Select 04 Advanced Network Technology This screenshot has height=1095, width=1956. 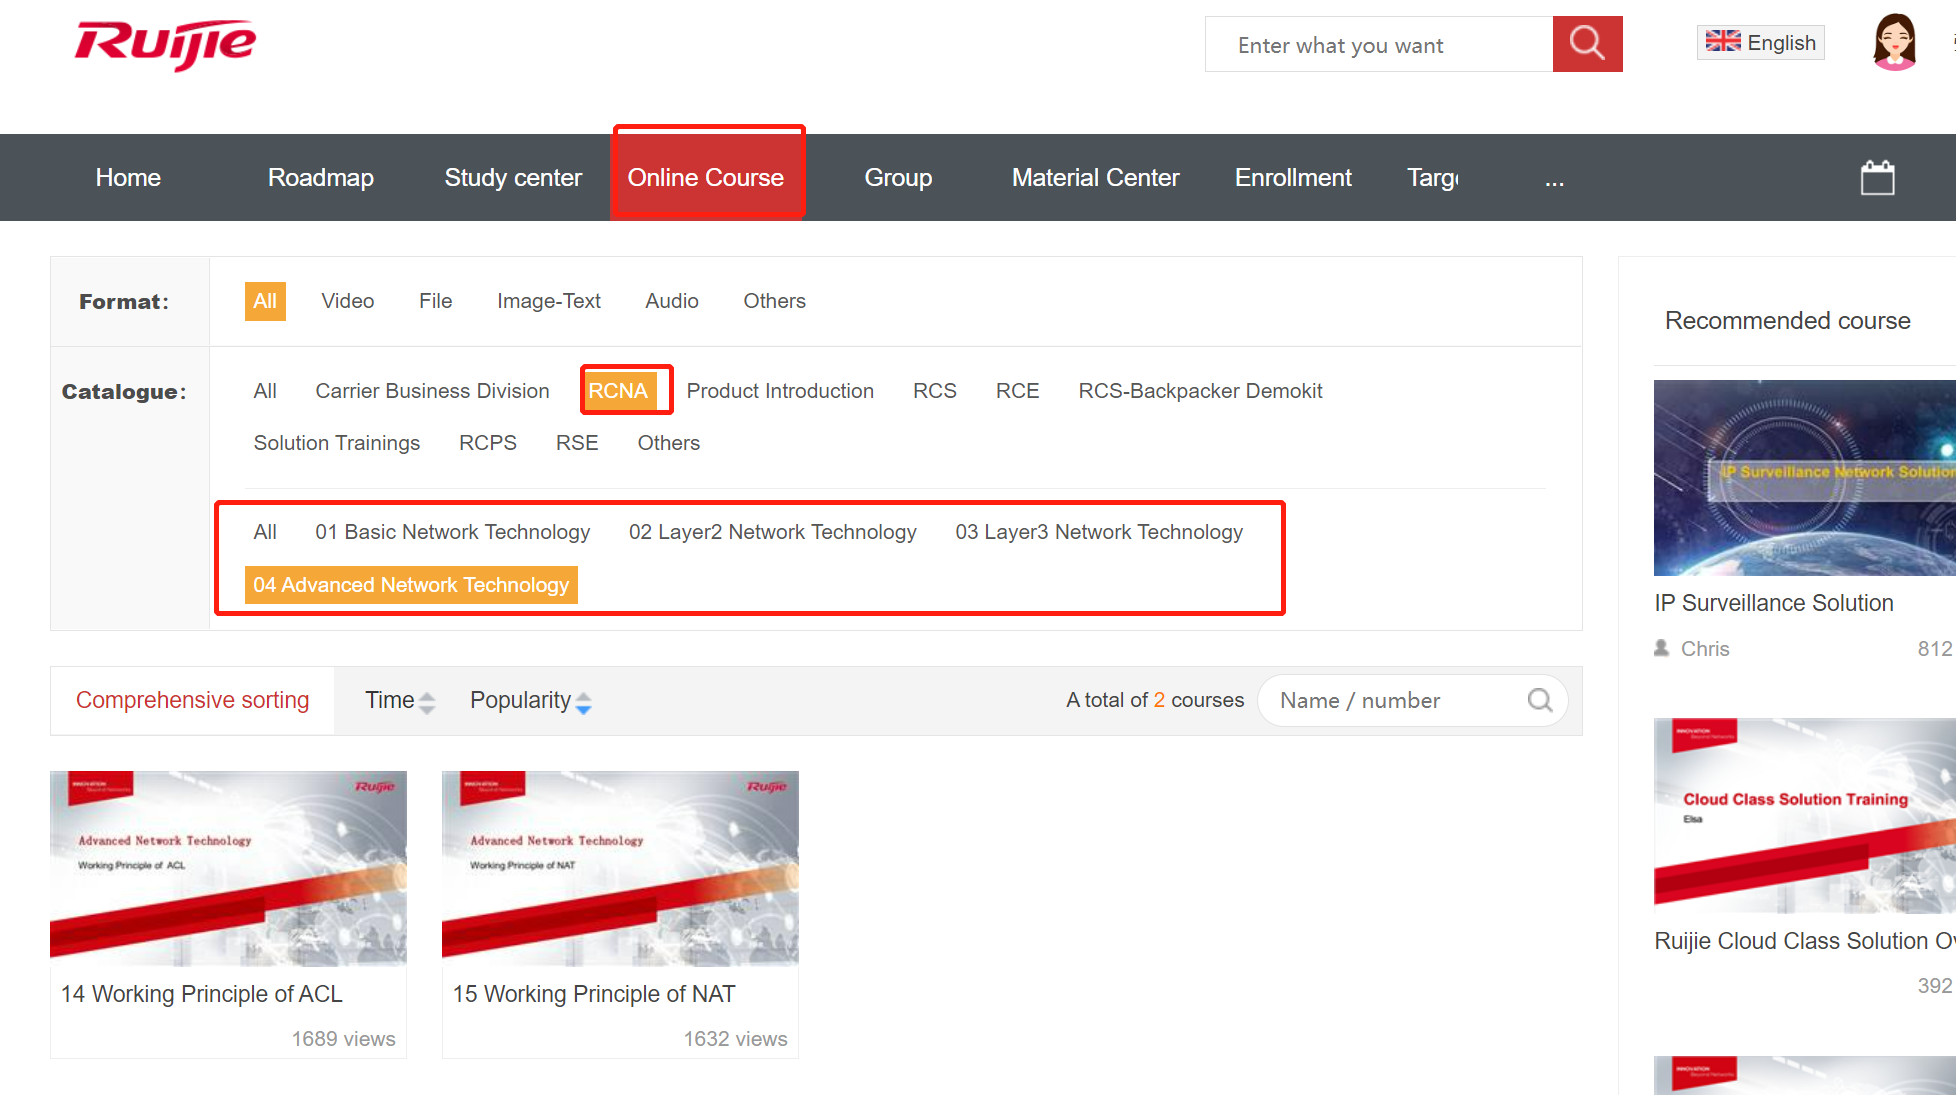[411, 585]
